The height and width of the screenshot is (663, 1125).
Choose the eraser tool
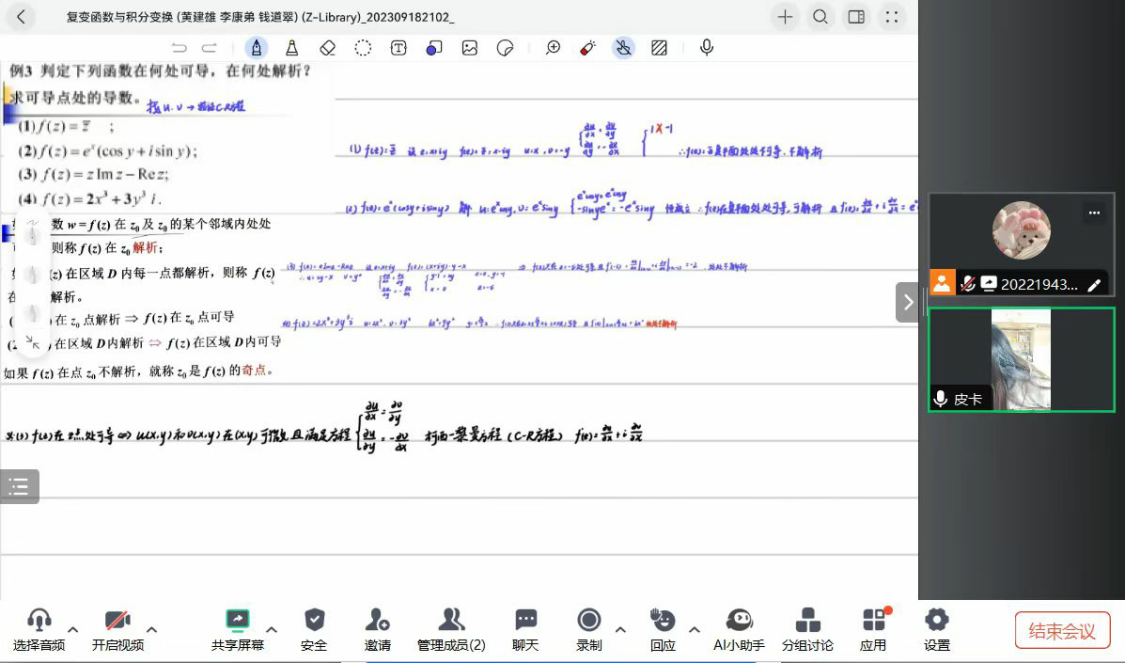pos(327,47)
